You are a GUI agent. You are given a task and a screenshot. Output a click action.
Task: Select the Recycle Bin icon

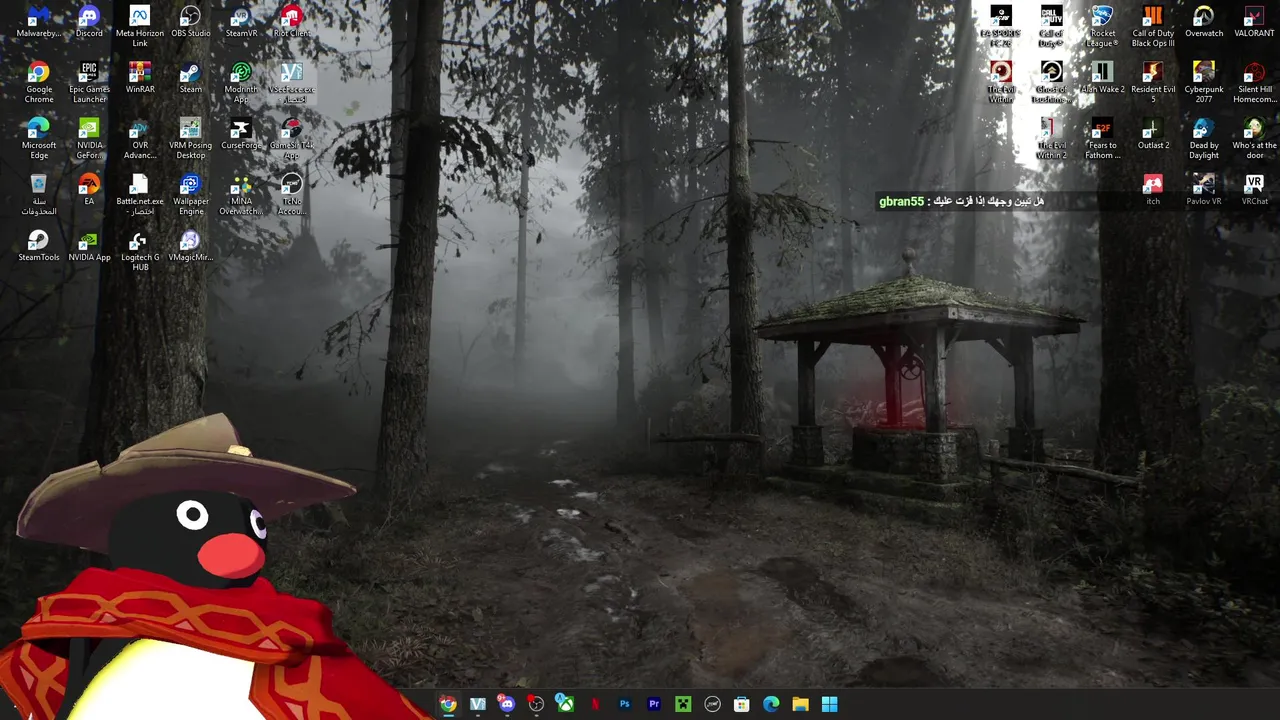(38, 194)
